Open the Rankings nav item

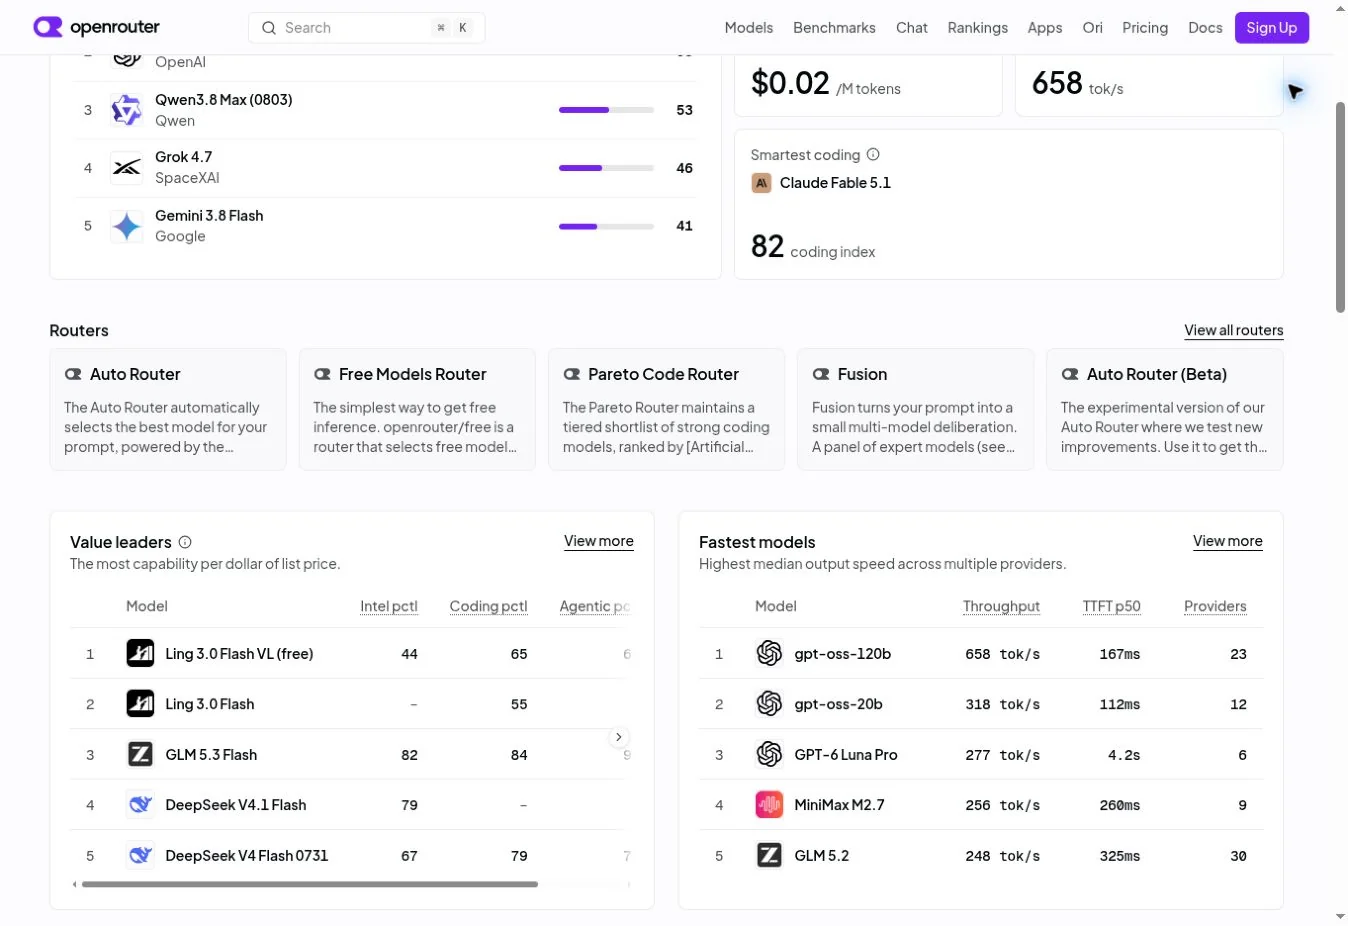coord(978,28)
